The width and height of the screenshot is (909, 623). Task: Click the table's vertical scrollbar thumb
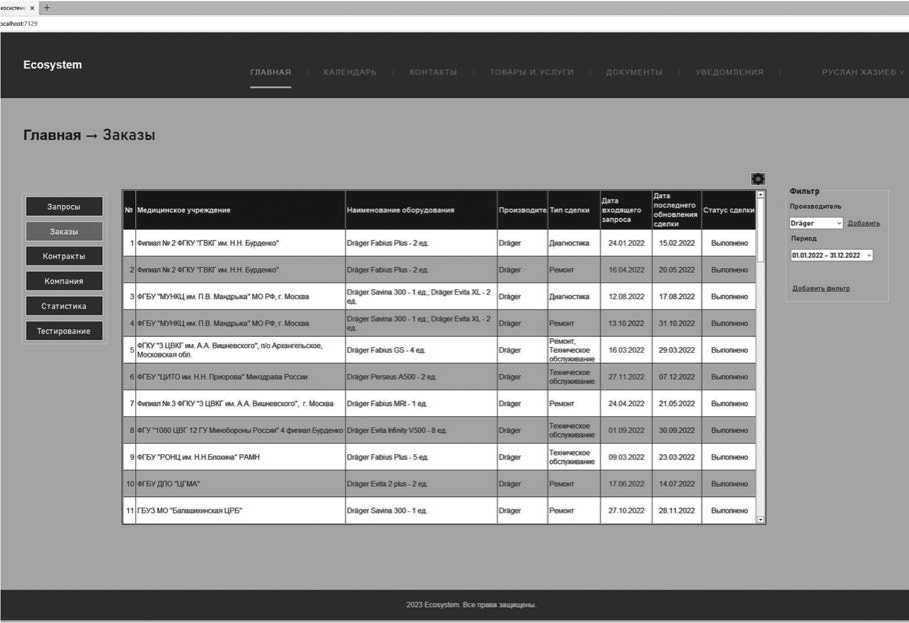coord(761,229)
